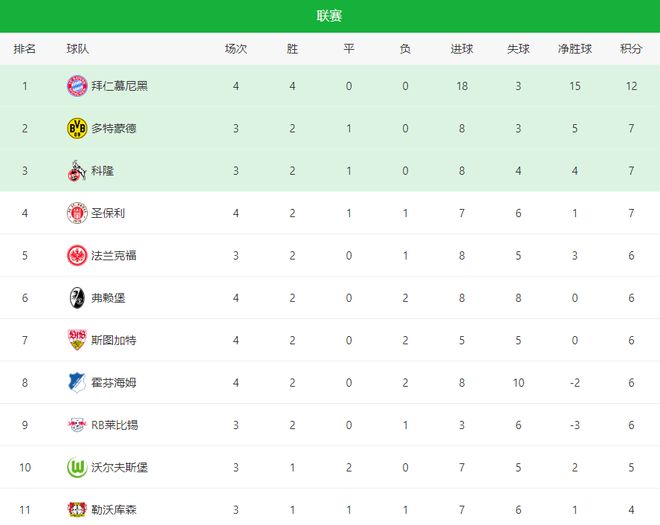Open the 拜仁慕尼黑 team link

[119, 86]
